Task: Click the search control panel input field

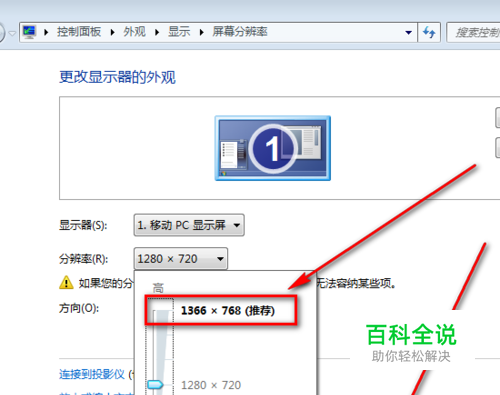Action: point(473,32)
